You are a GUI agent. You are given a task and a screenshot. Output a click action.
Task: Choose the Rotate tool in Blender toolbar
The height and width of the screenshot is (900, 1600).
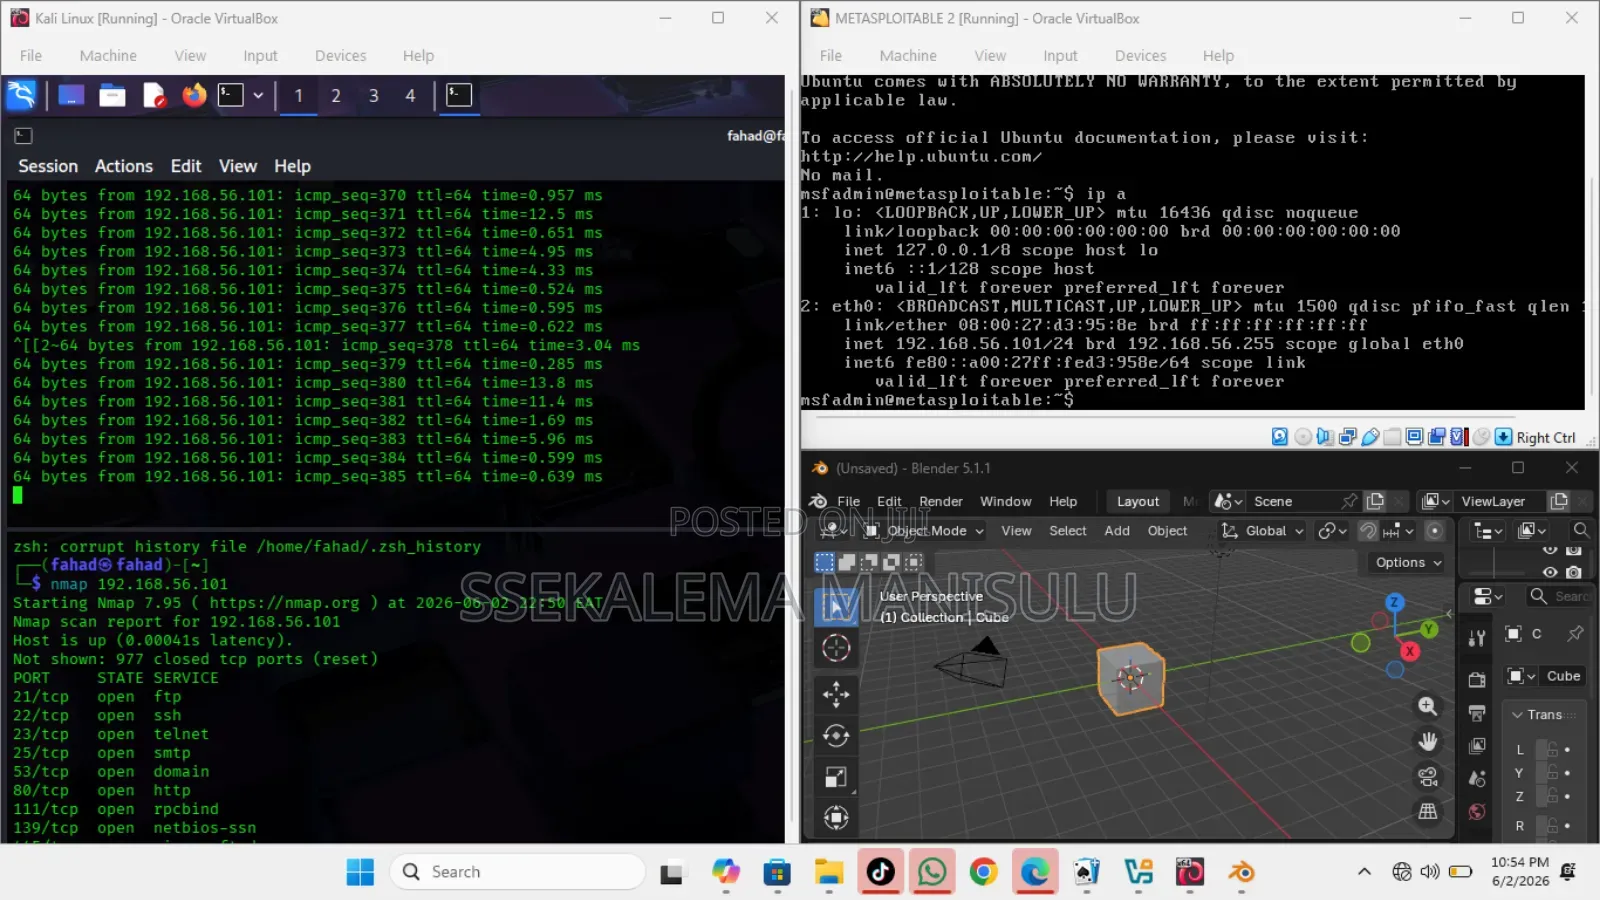pyautogui.click(x=836, y=736)
